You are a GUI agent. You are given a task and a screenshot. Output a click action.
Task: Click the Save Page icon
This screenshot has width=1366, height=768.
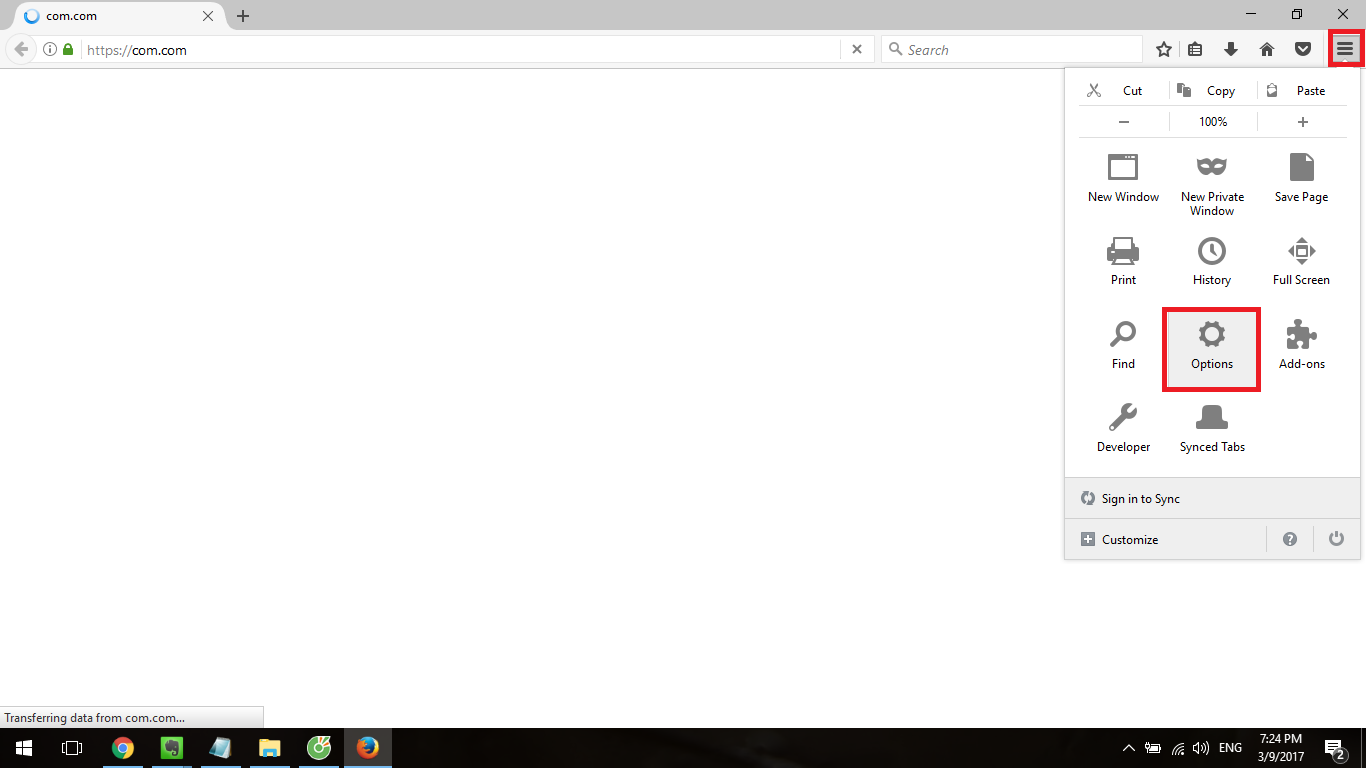click(1301, 167)
